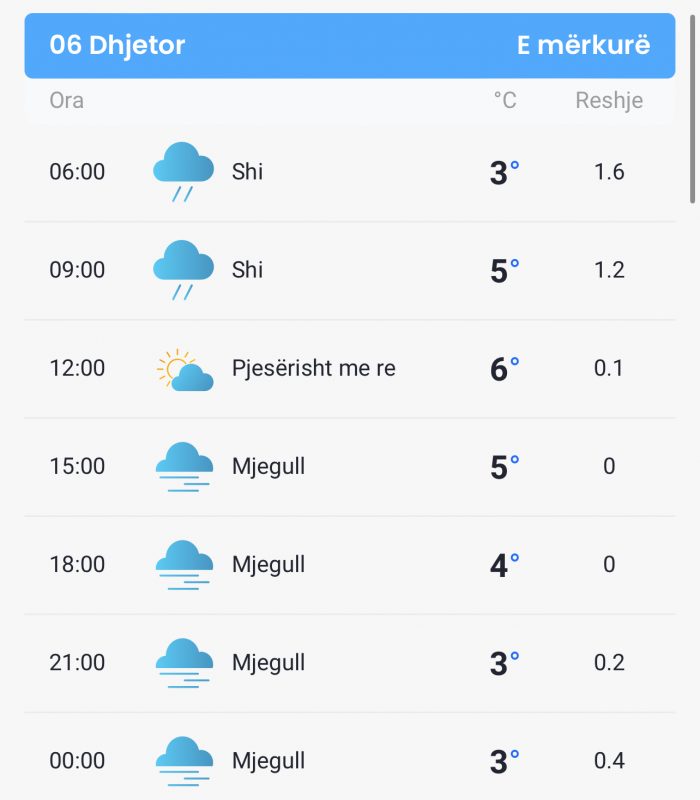
Task: Select the partly cloudy sun icon at 12:00
Action: [x=185, y=370]
